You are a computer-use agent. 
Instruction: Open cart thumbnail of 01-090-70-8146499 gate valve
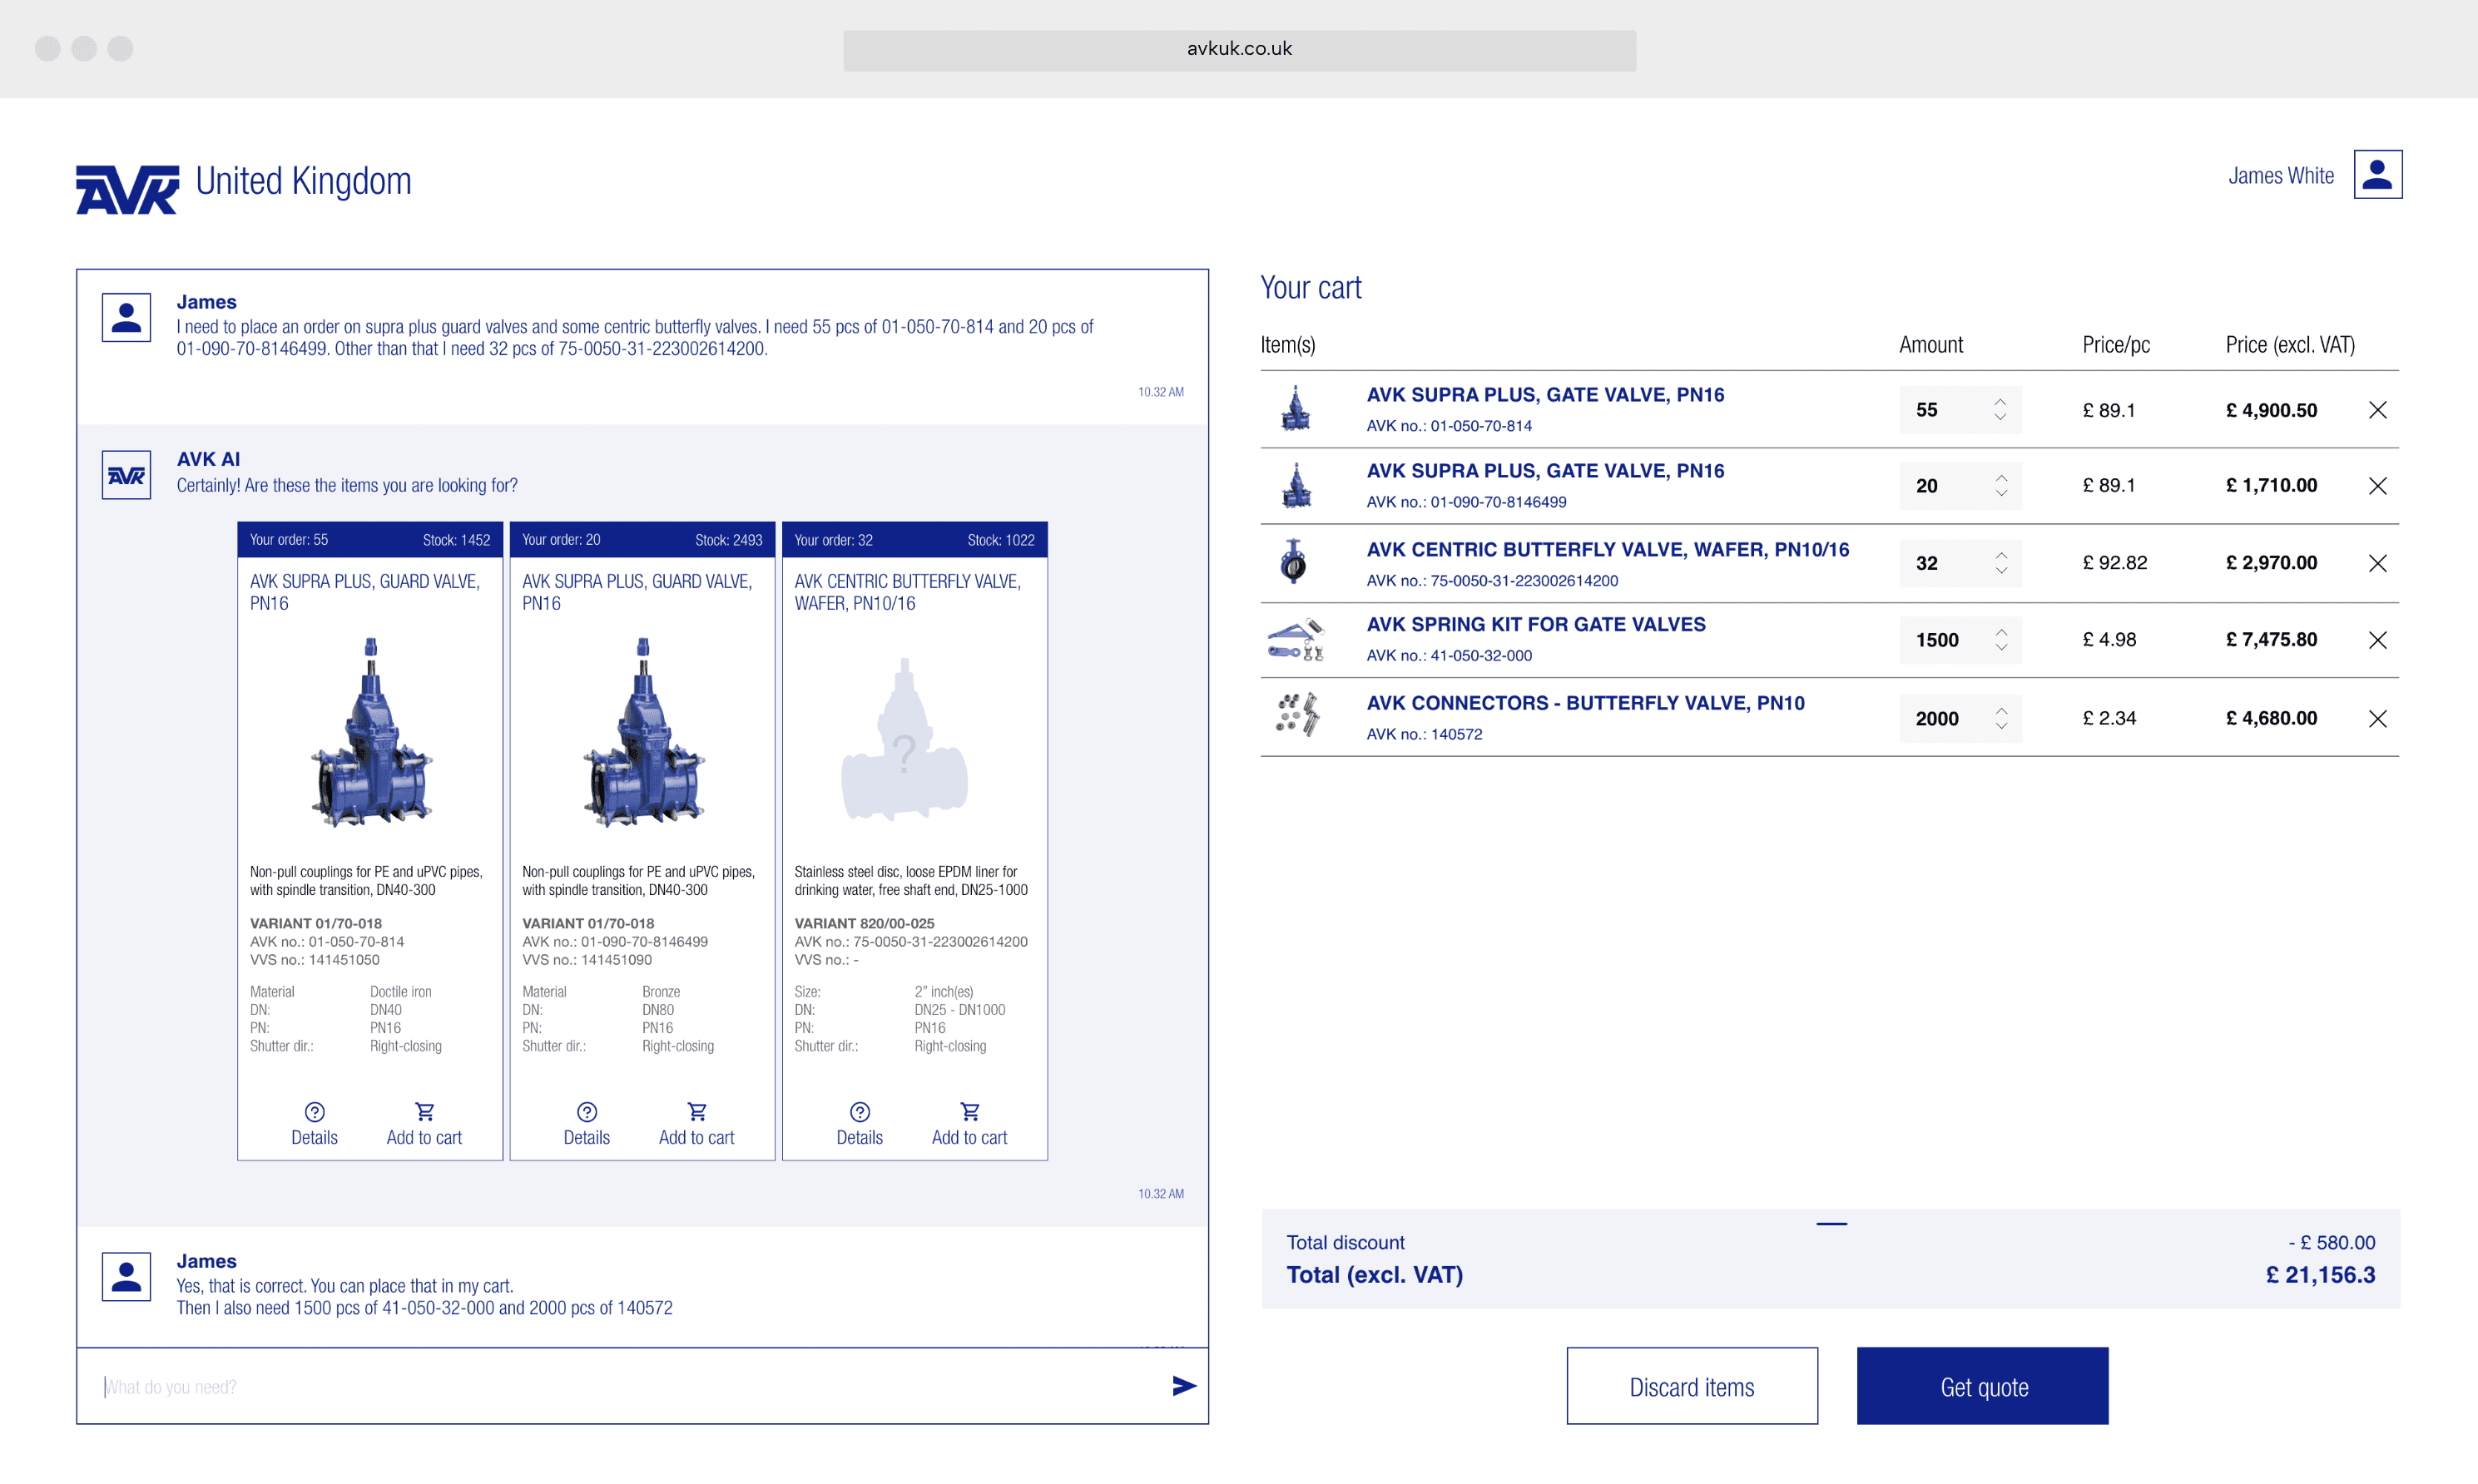[x=1296, y=485]
